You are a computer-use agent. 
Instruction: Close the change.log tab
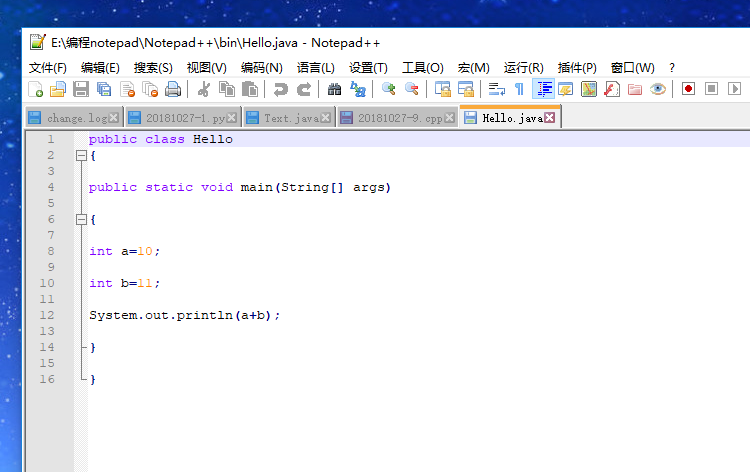113,118
